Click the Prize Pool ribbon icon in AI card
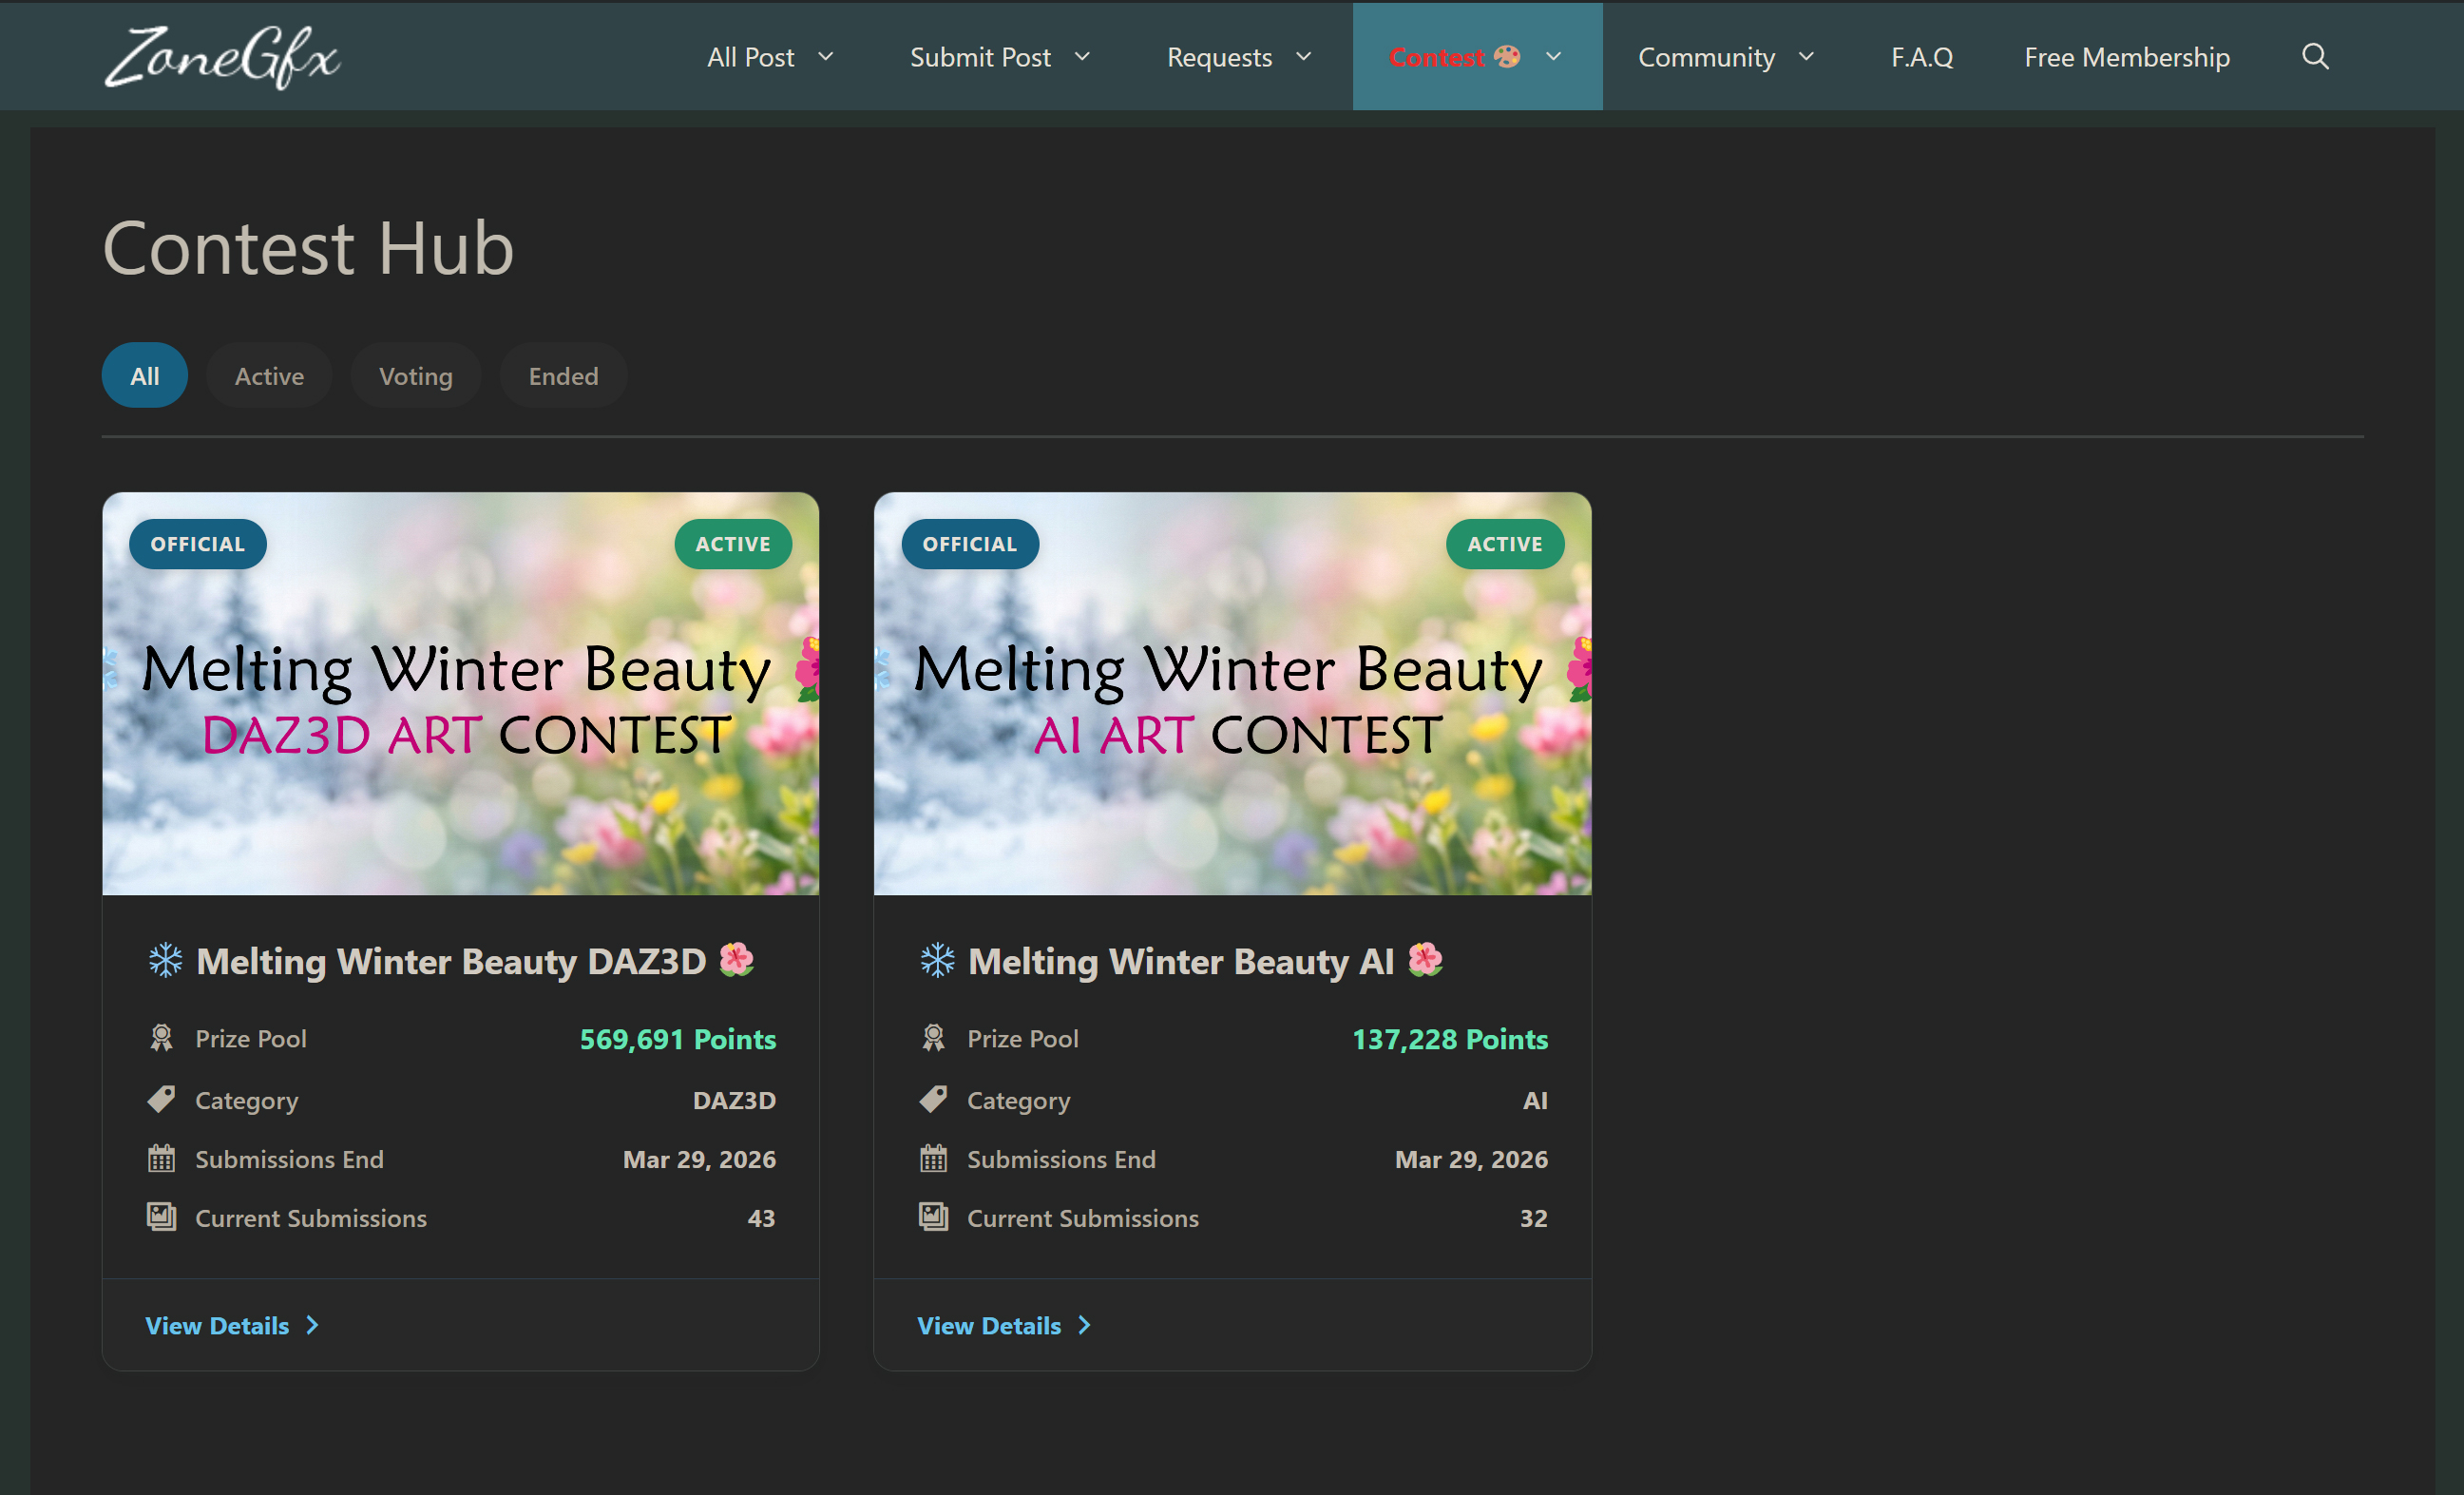2464x1495 pixels. point(933,1038)
